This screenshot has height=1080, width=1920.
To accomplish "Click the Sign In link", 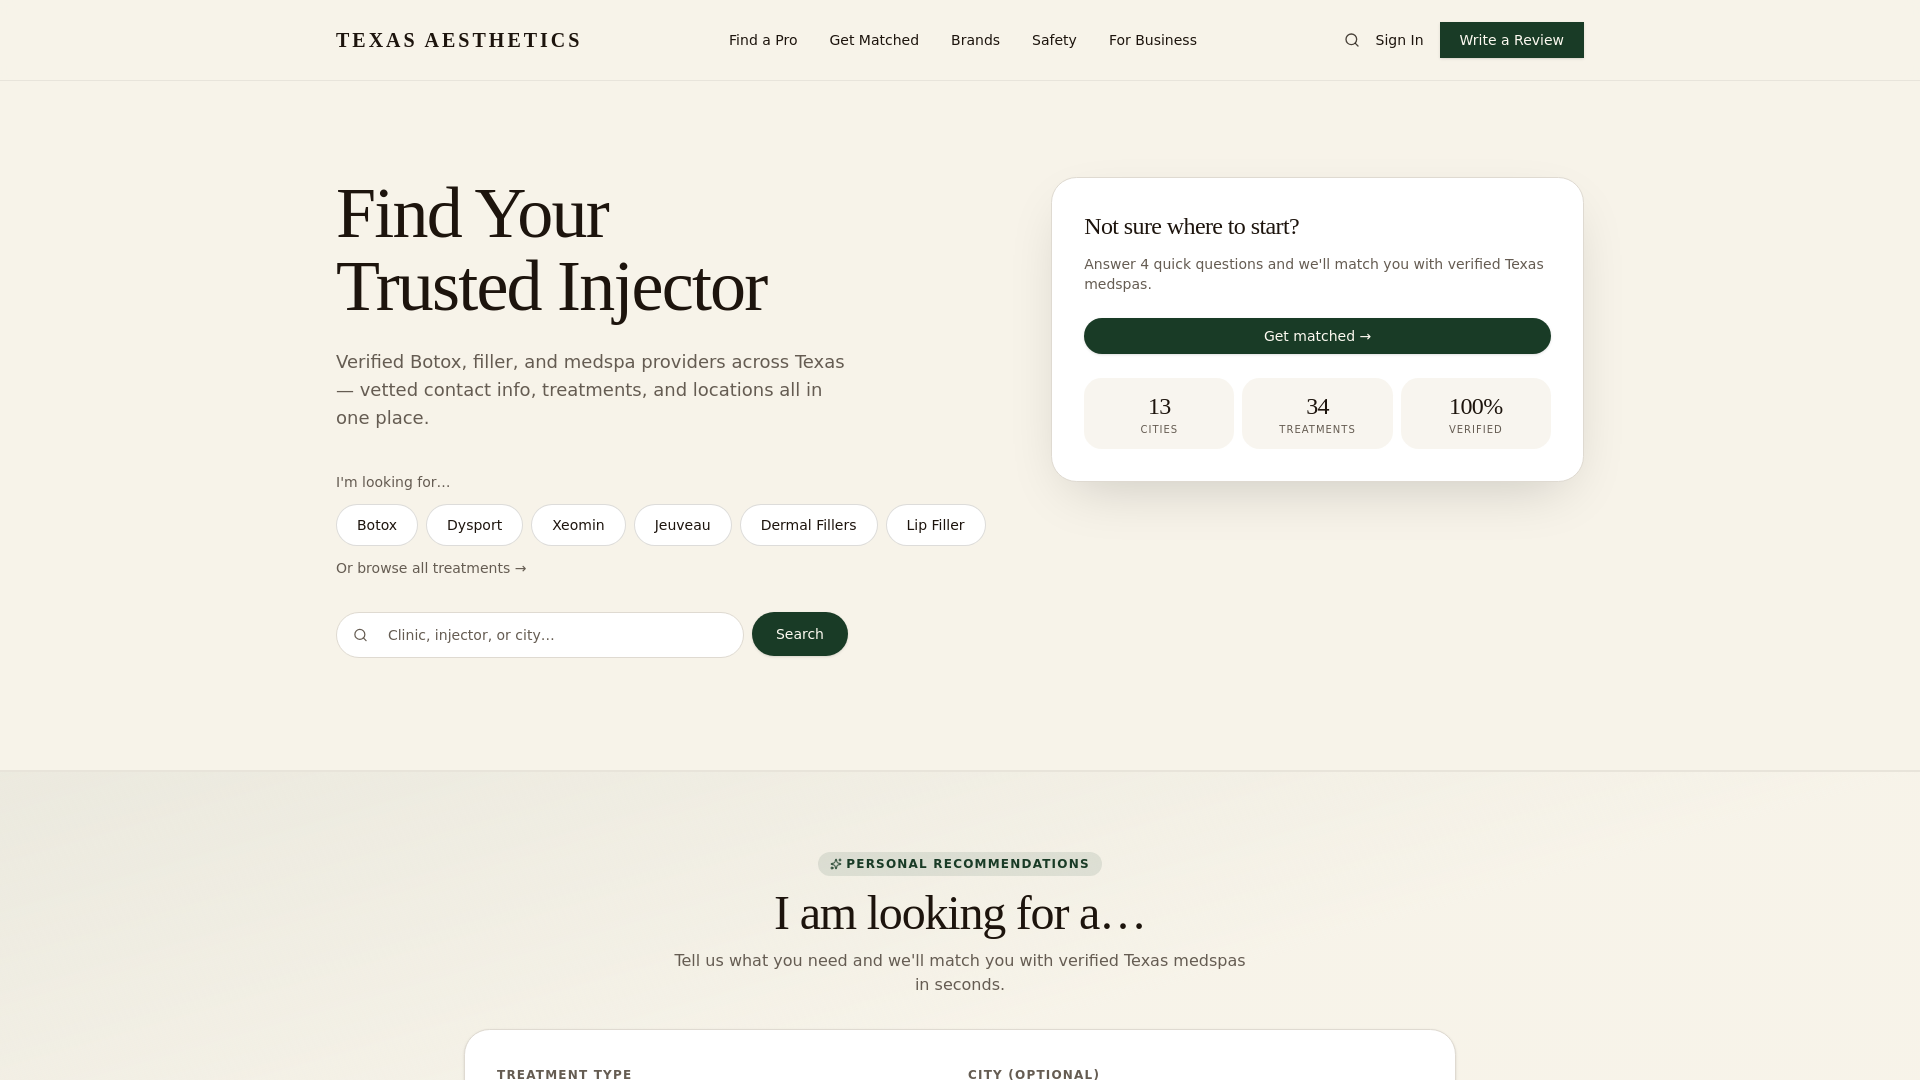I will pyautogui.click(x=1399, y=40).
